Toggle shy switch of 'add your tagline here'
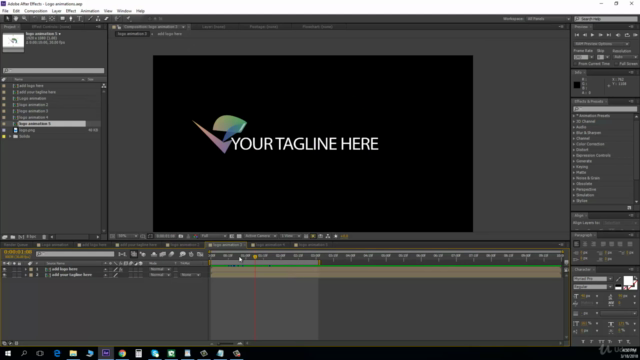Screen dimensions: 640x360 tap(105, 275)
